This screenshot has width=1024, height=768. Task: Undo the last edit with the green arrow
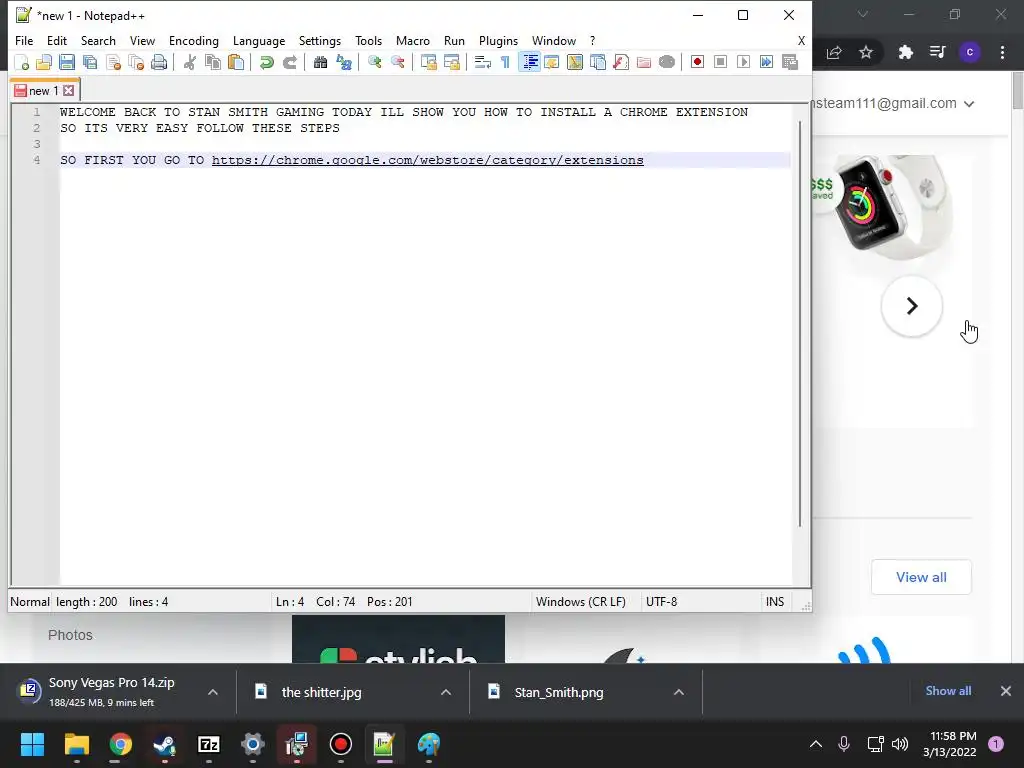(266, 62)
